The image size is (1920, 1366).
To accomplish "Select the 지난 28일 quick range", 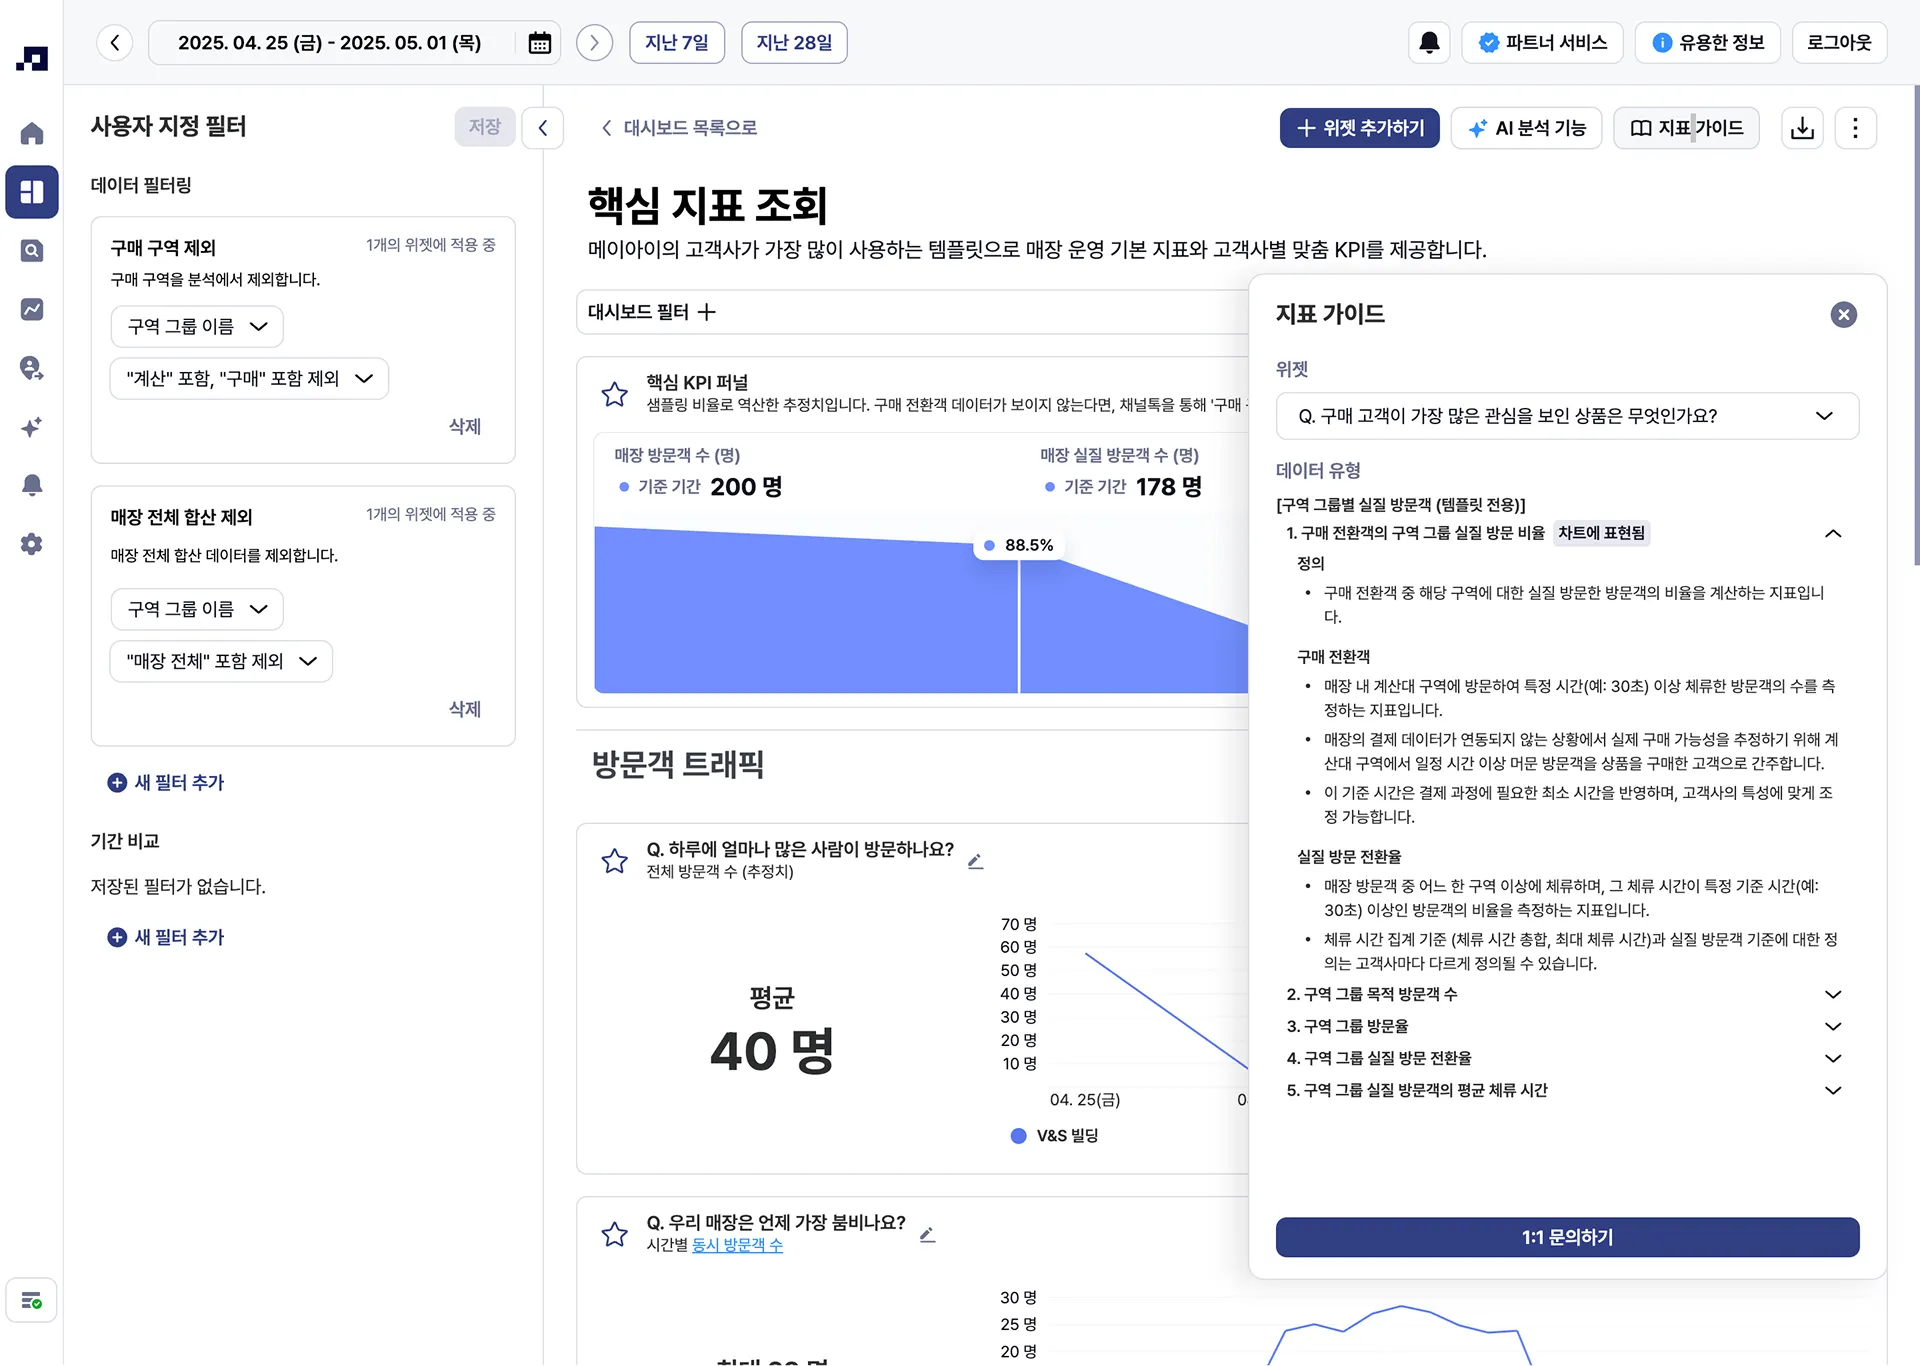I will click(x=794, y=43).
